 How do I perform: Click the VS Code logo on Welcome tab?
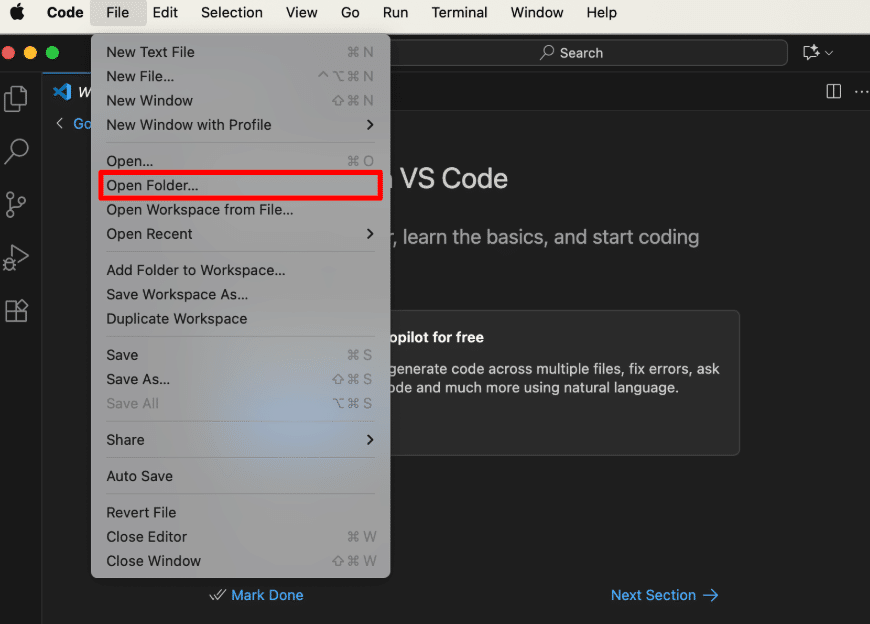(62, 92)
